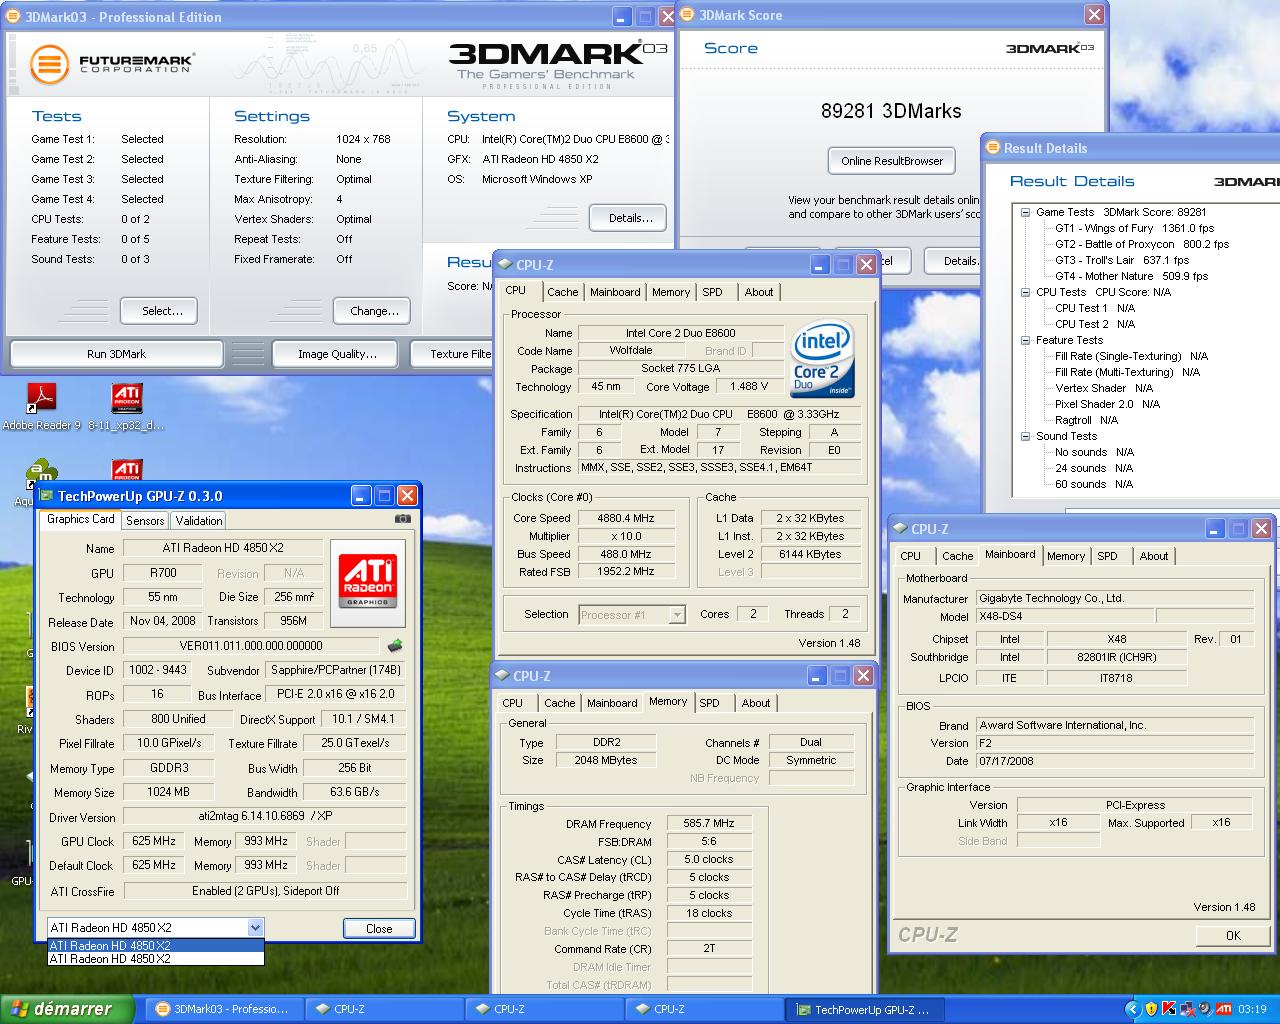Image resolution: width=1280 pixels, height=1024 pixels.
Task: Open the GPU-Z graphics card selector dropdown arrow
Action: 255,927
